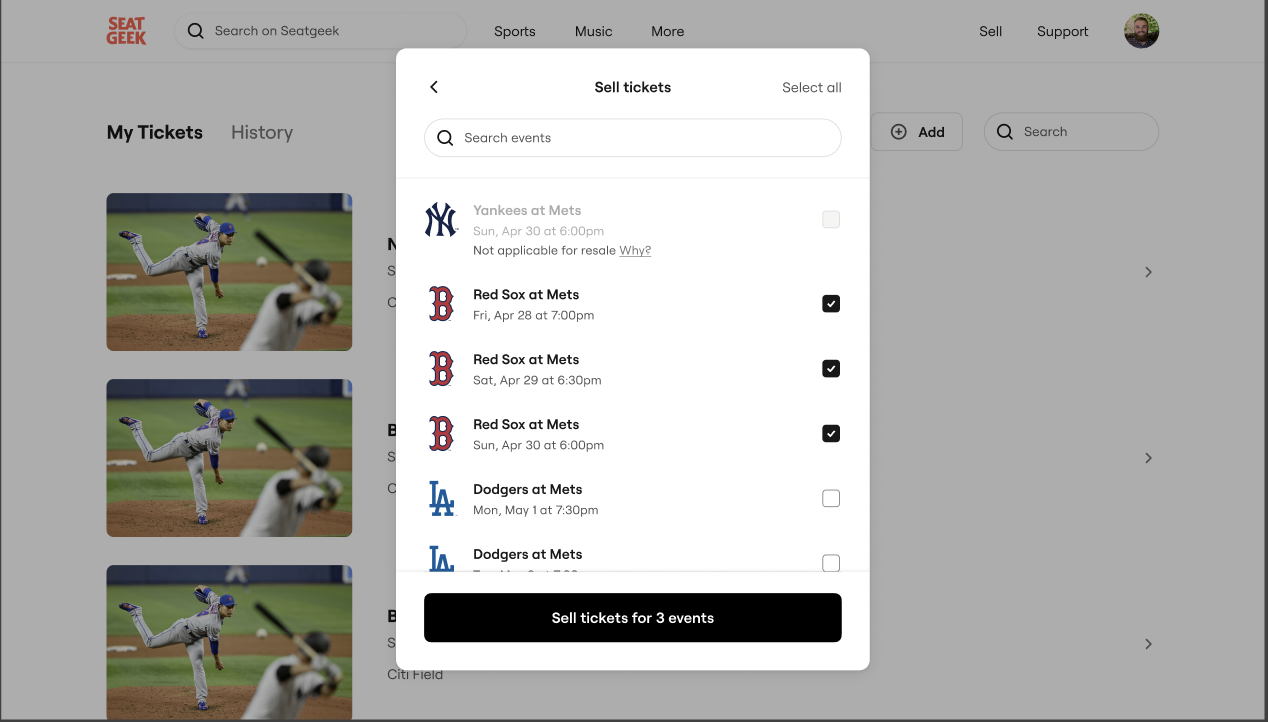Click the magnifier icon in My Tickets search
Image resolution: width=1268 pixels, height=722 pixels.
pos(1005,132)
